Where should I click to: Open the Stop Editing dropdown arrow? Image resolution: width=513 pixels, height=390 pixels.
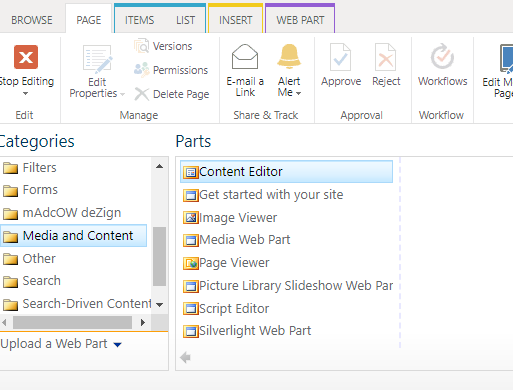click(25, 94)
